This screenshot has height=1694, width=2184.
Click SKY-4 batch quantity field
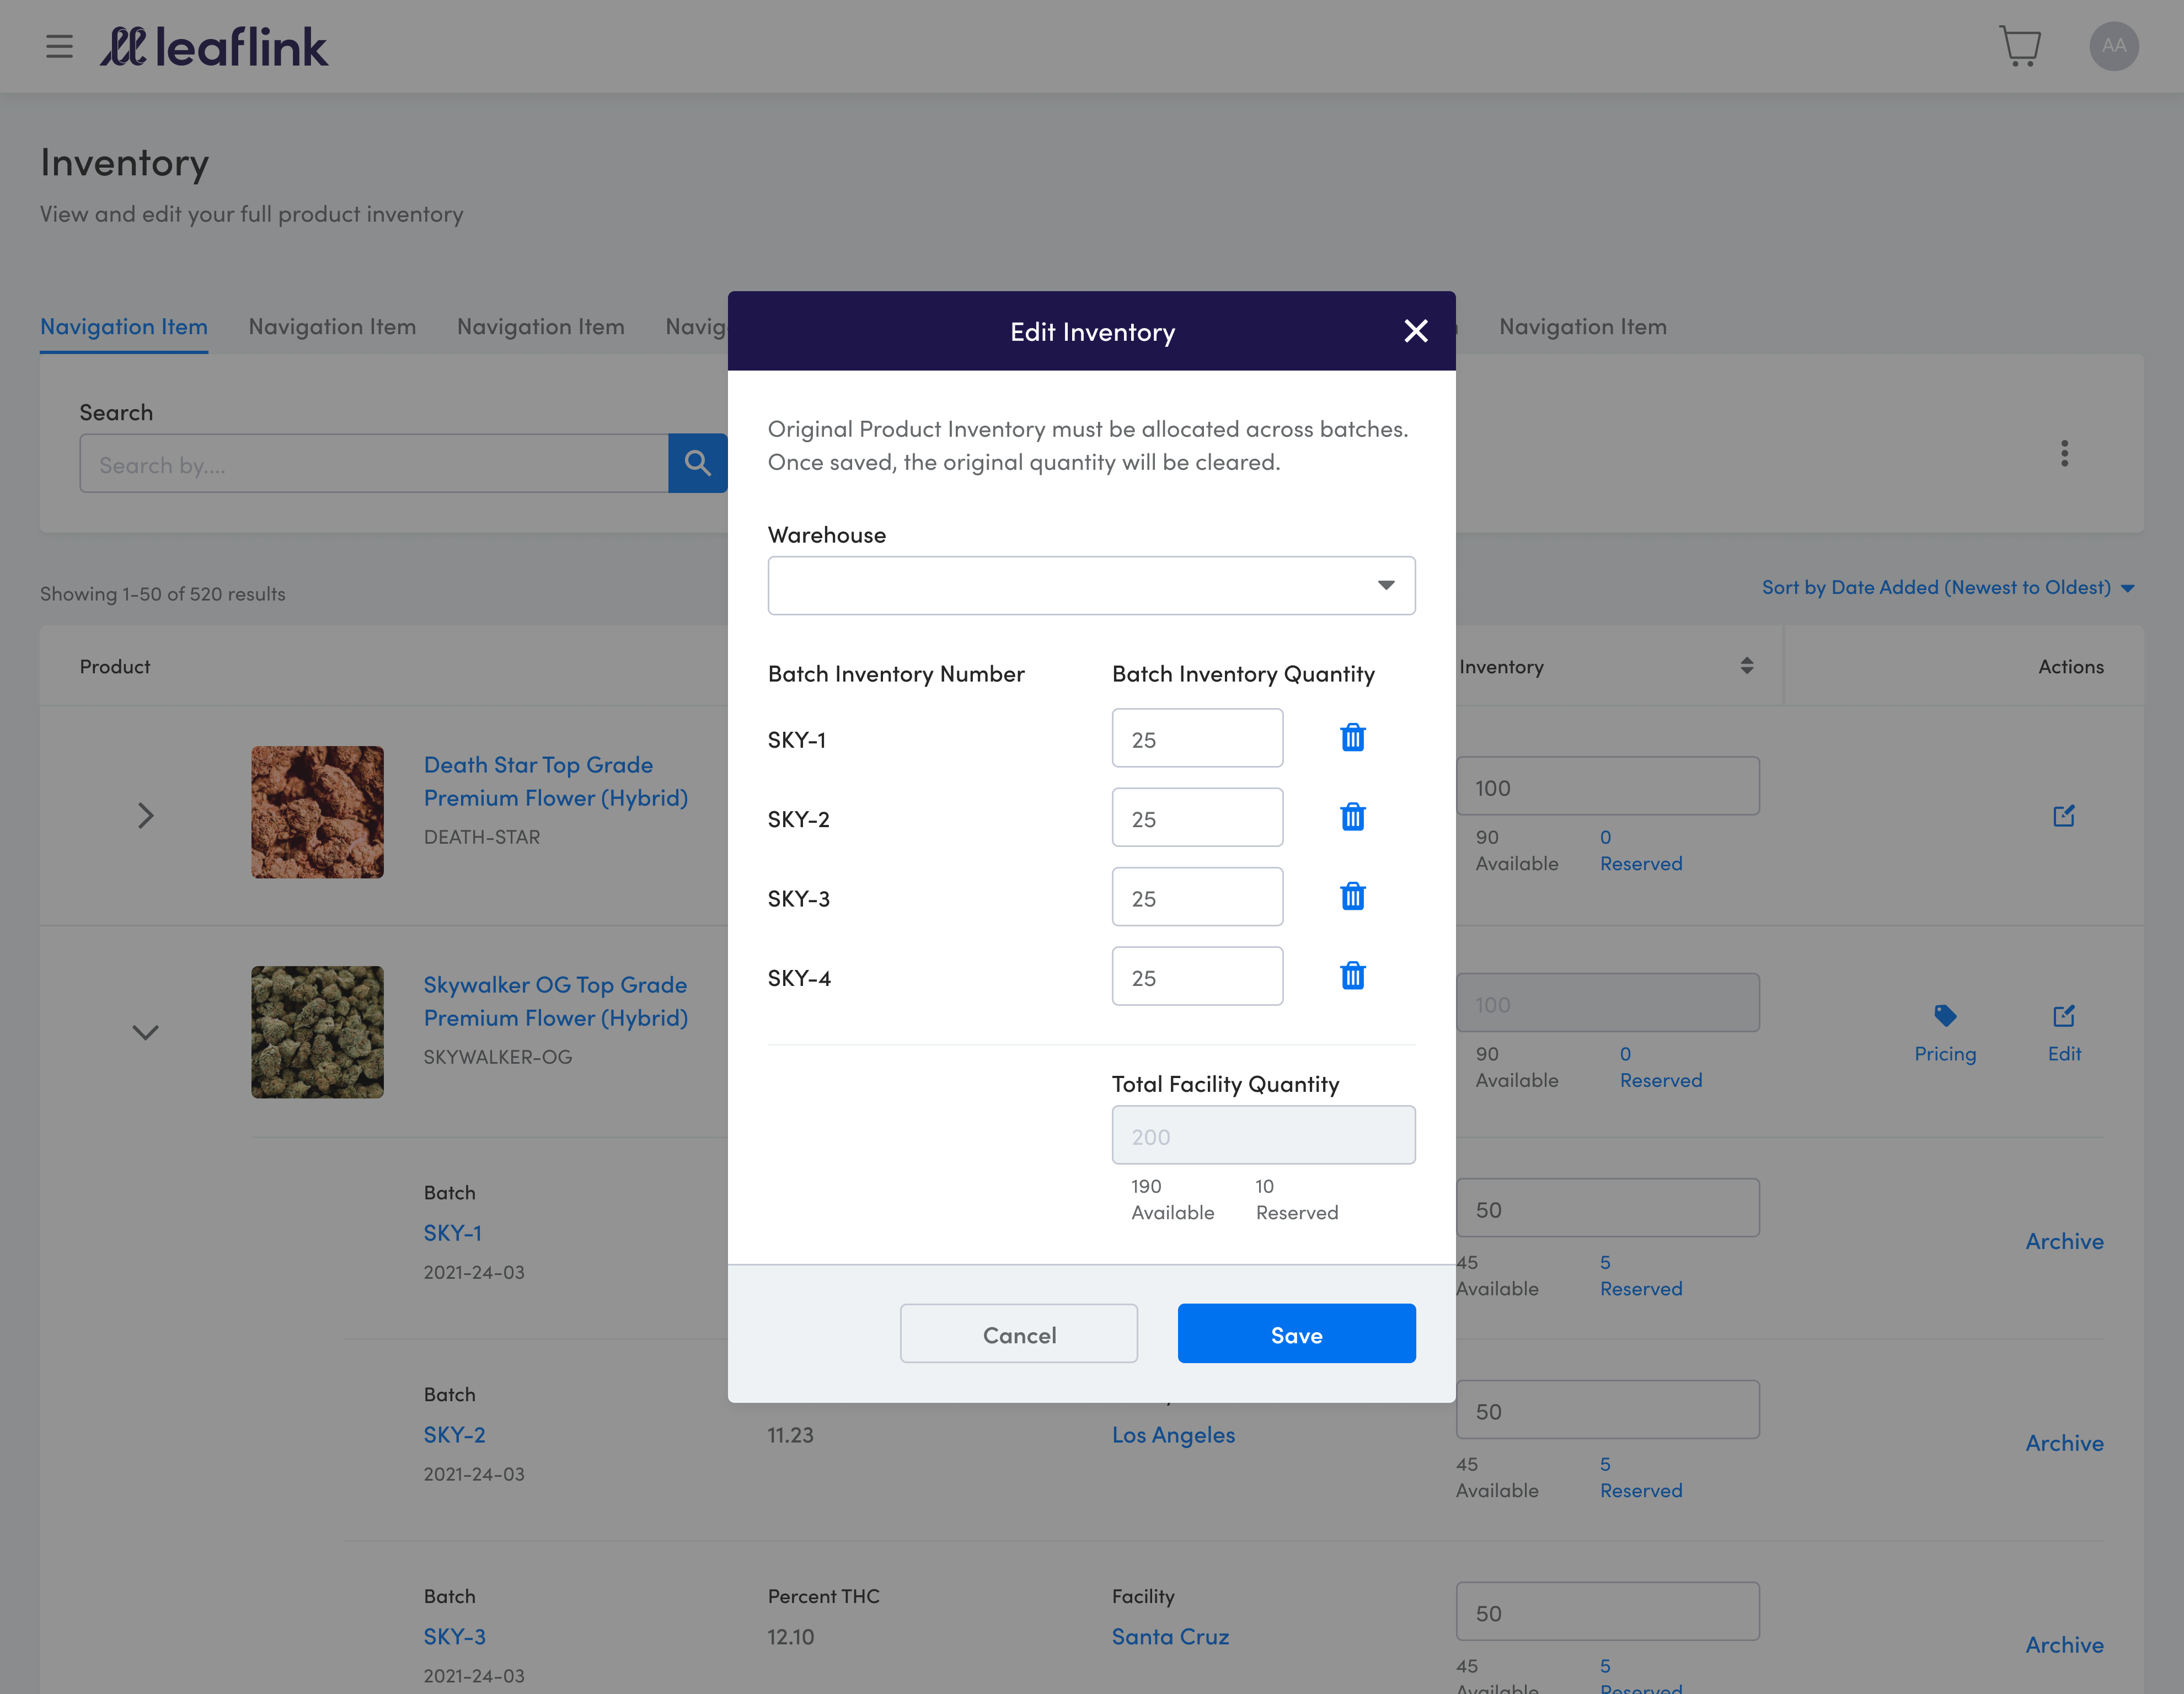pos(1197,976)
